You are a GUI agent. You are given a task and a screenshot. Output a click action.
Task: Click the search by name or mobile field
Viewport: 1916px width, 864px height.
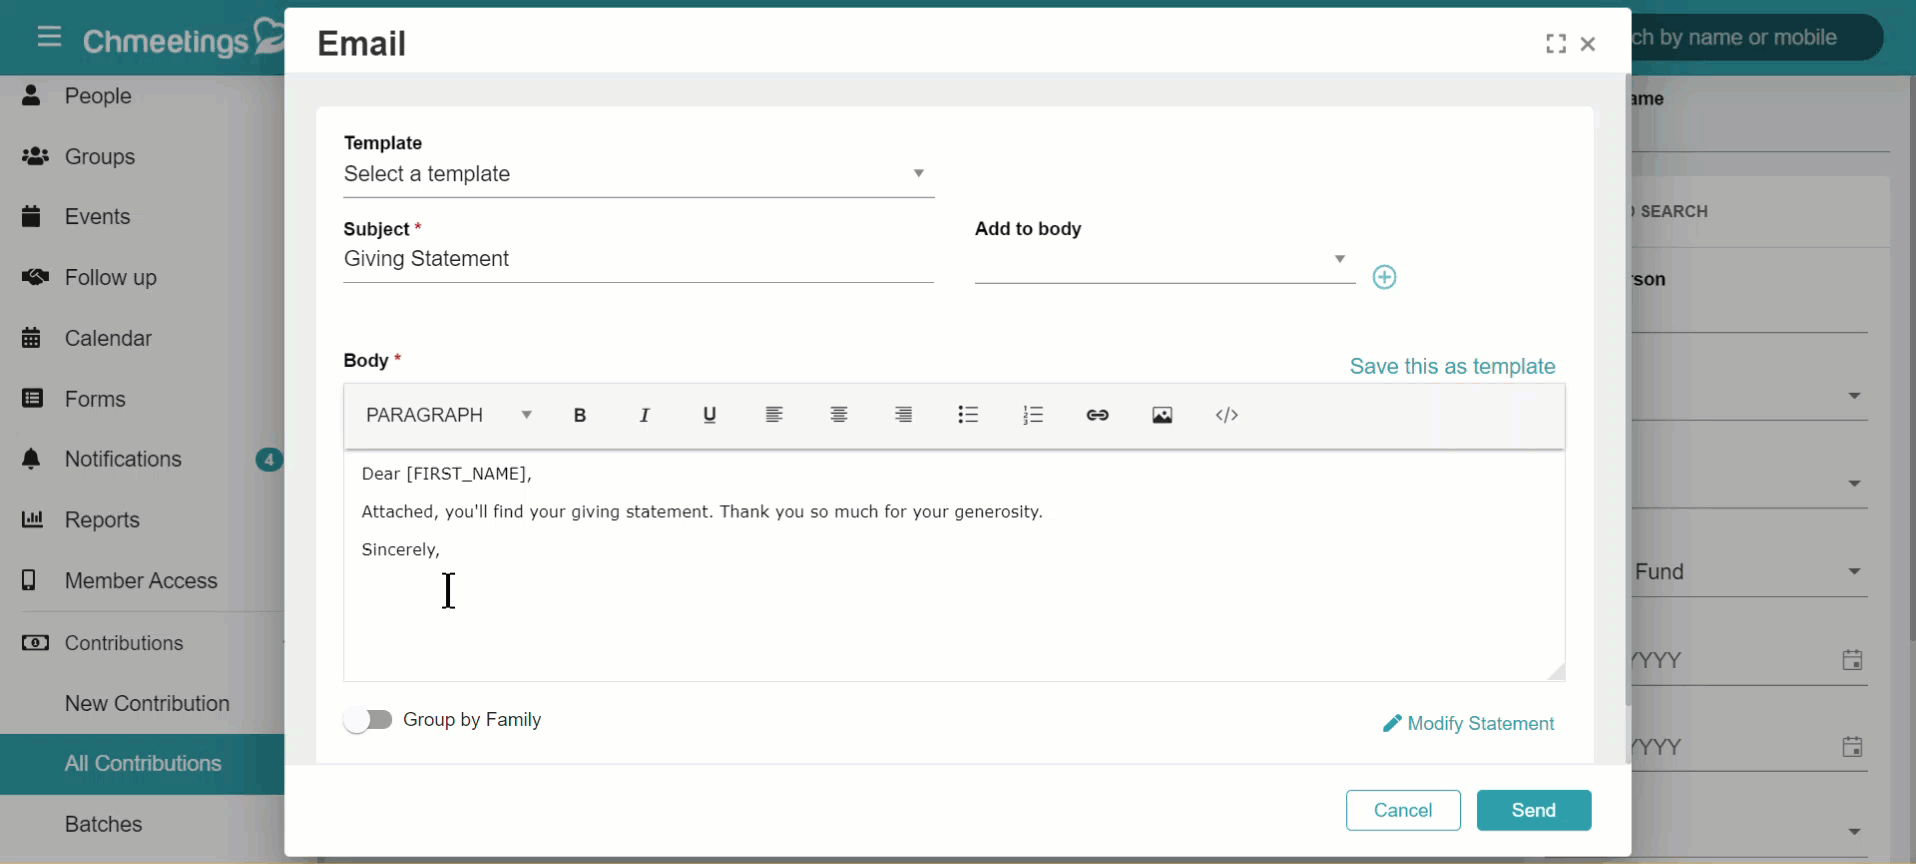pyautogui.click(x=1755, y=37)
